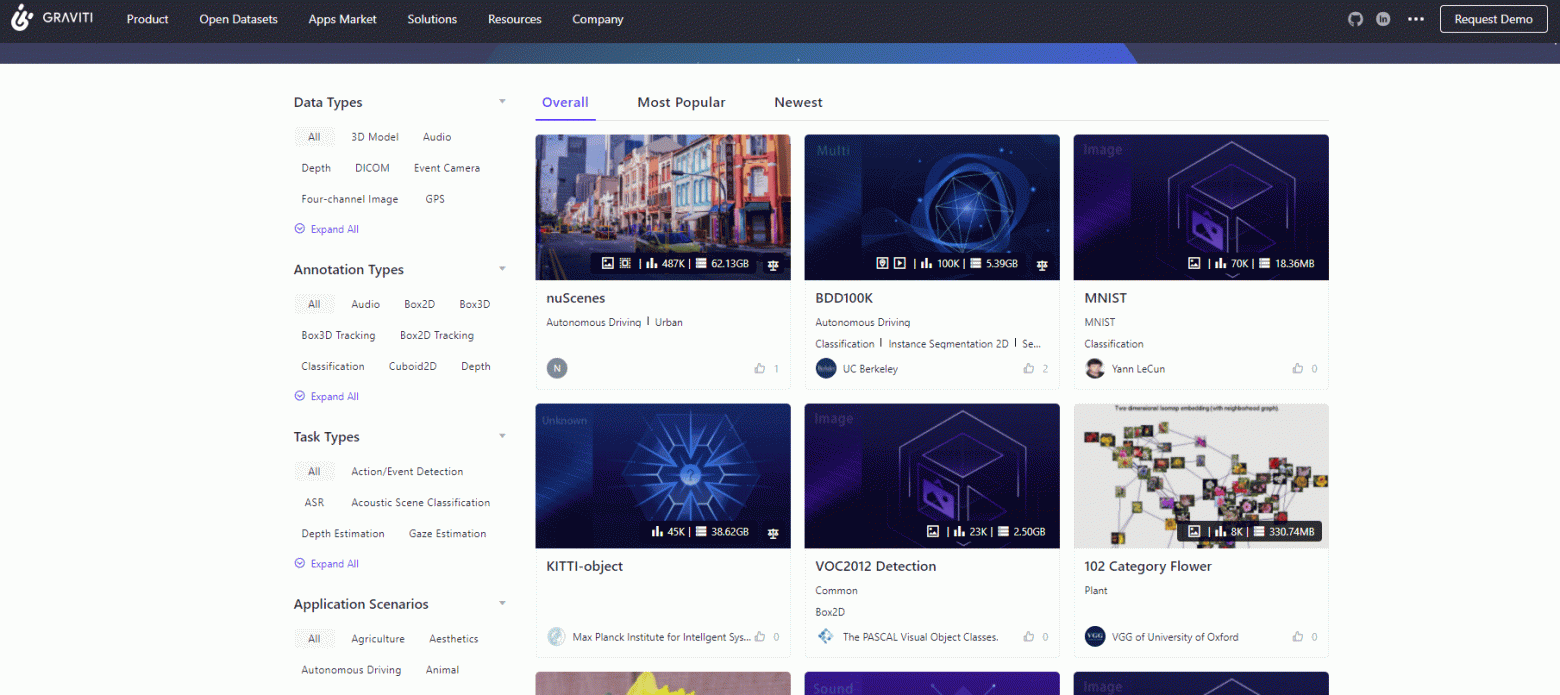Image resolution: width=1560 pixels, height=695 pixels.
Task: Open the GitHub icon link
Action: coord(1355,19)
